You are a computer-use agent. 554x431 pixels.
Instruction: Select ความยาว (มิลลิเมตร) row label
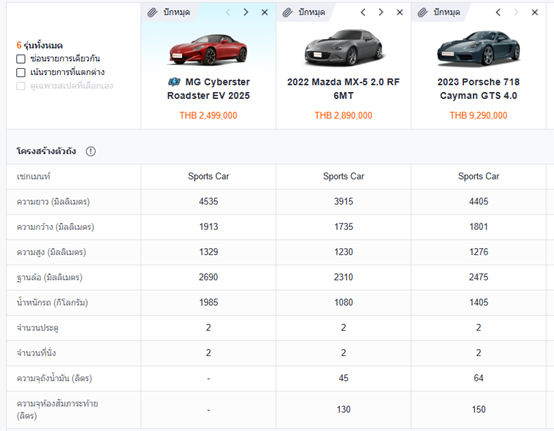(x=53, y=202)
